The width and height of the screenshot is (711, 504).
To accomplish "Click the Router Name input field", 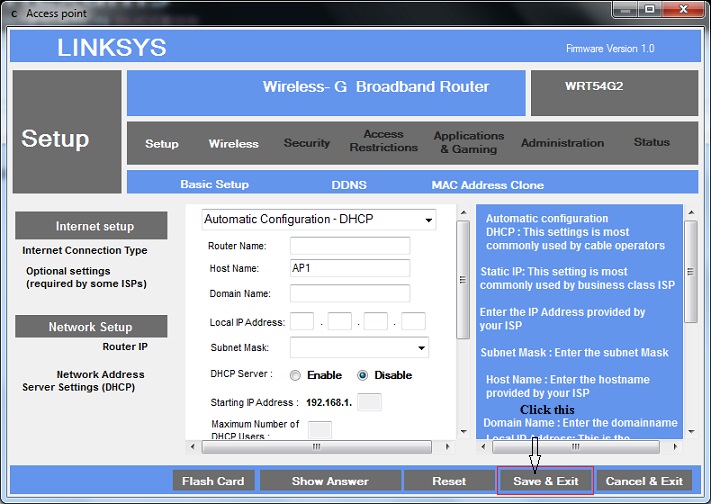I will click(350, 245).
